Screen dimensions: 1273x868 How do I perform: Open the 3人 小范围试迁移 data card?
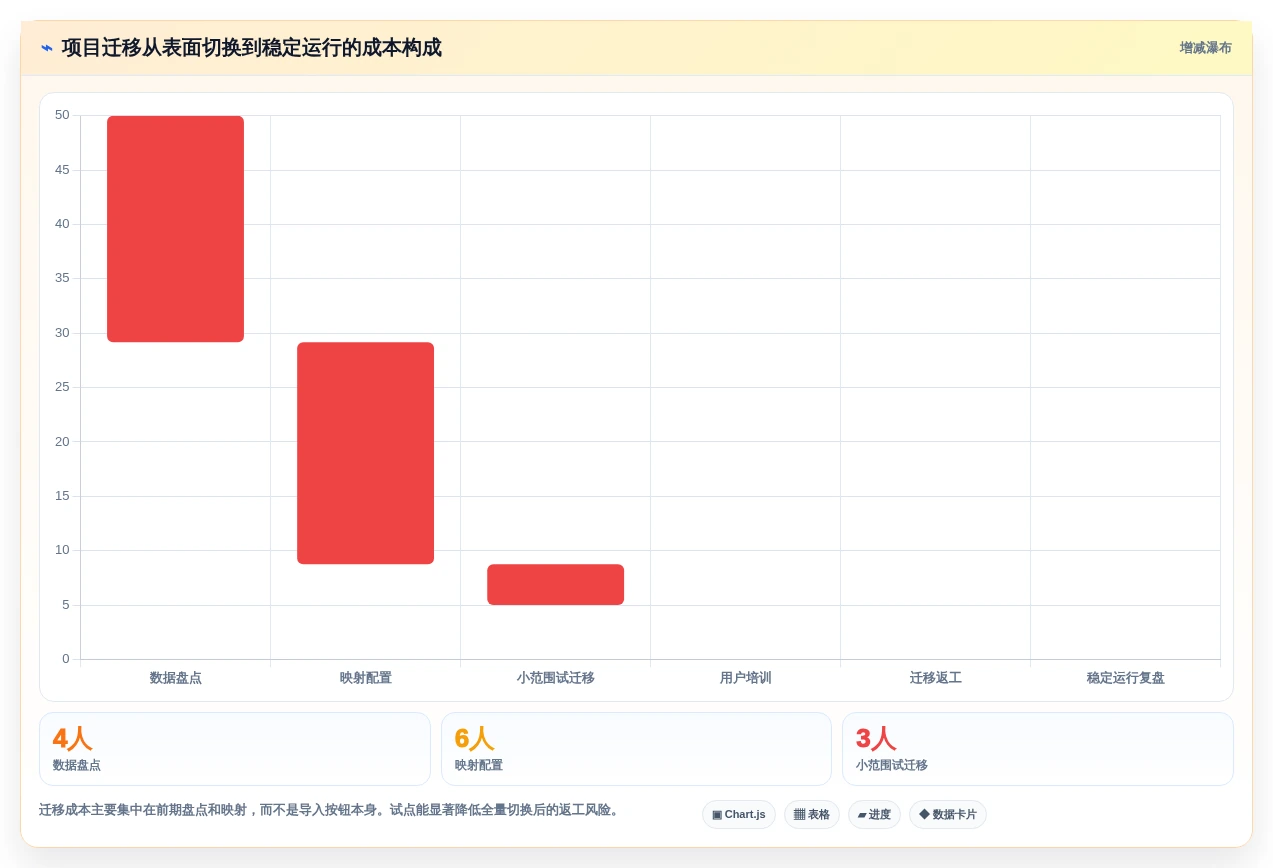[1038, 749]
